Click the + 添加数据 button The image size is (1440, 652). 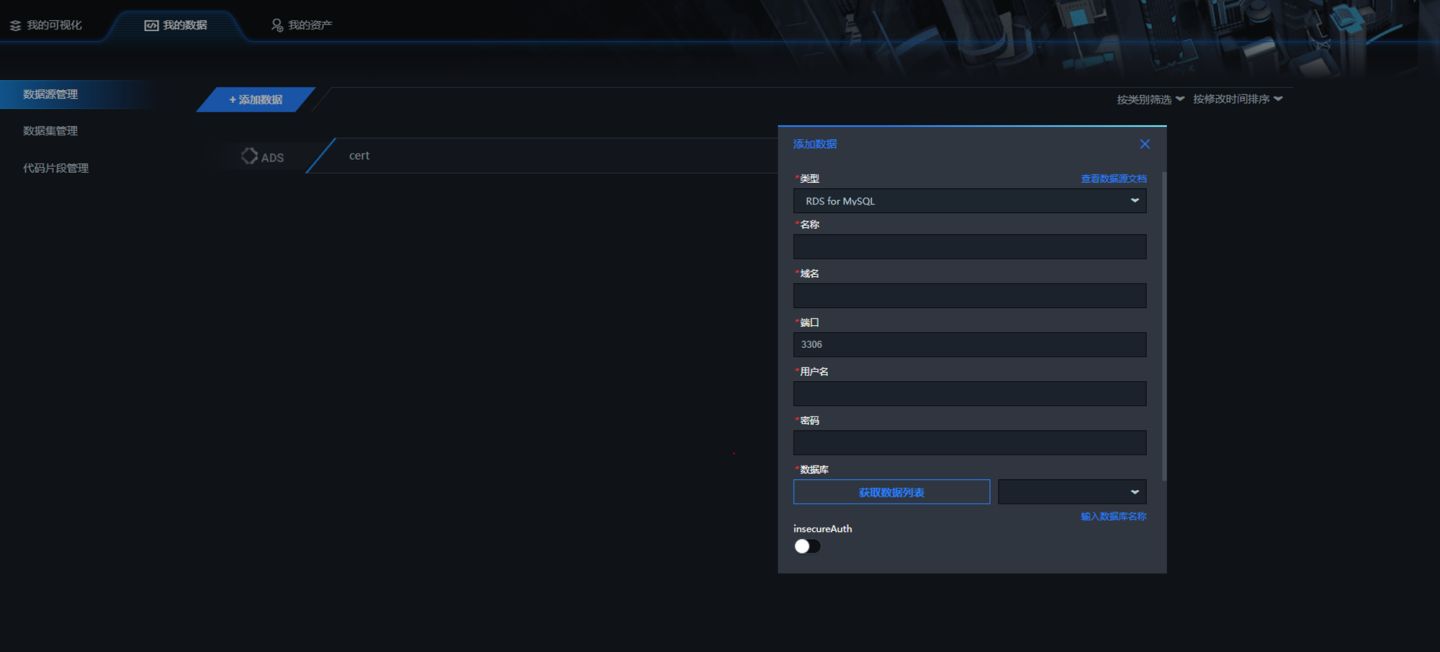(x=256, y=100)
